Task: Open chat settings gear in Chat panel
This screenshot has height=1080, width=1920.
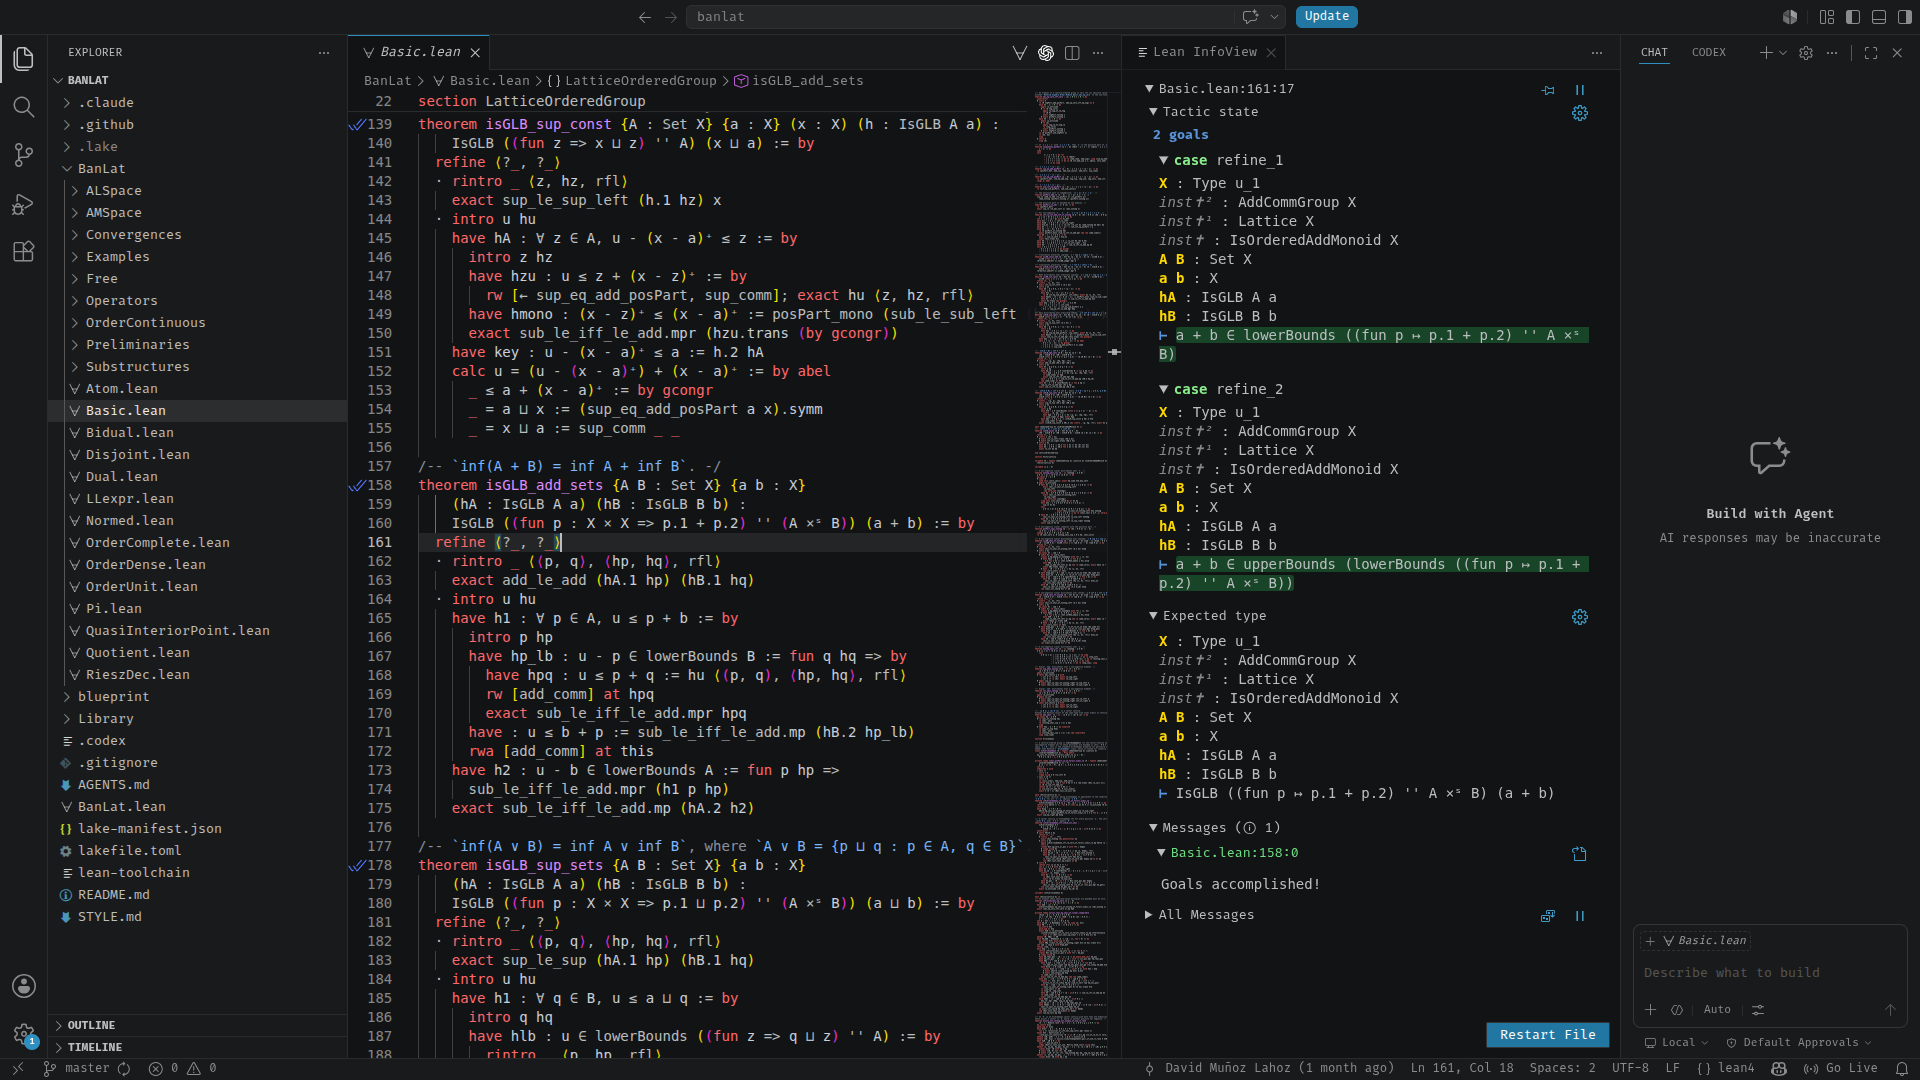Action: click(x=1806, y=53)
